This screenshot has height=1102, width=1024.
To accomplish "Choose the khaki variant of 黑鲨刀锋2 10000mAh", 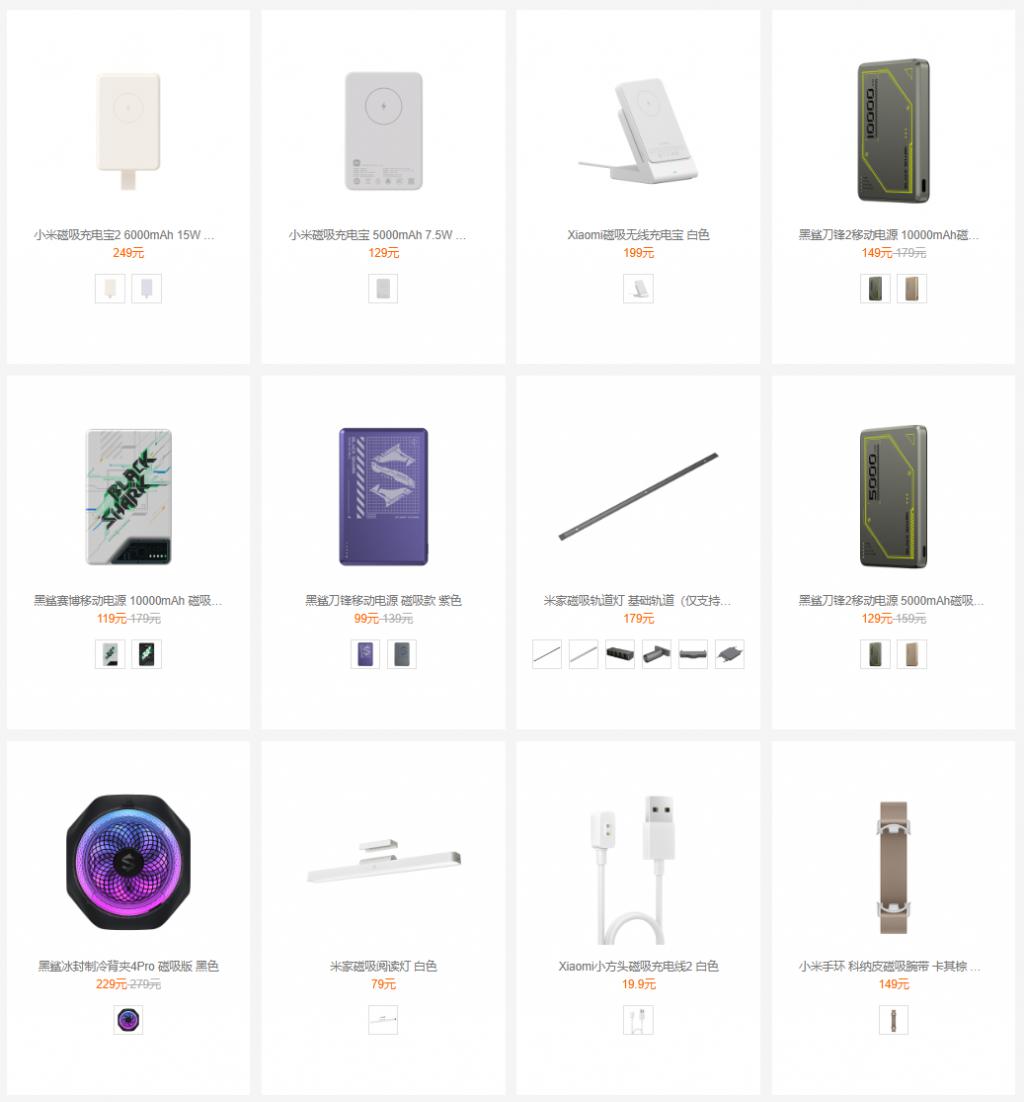I will pos(912,288).
